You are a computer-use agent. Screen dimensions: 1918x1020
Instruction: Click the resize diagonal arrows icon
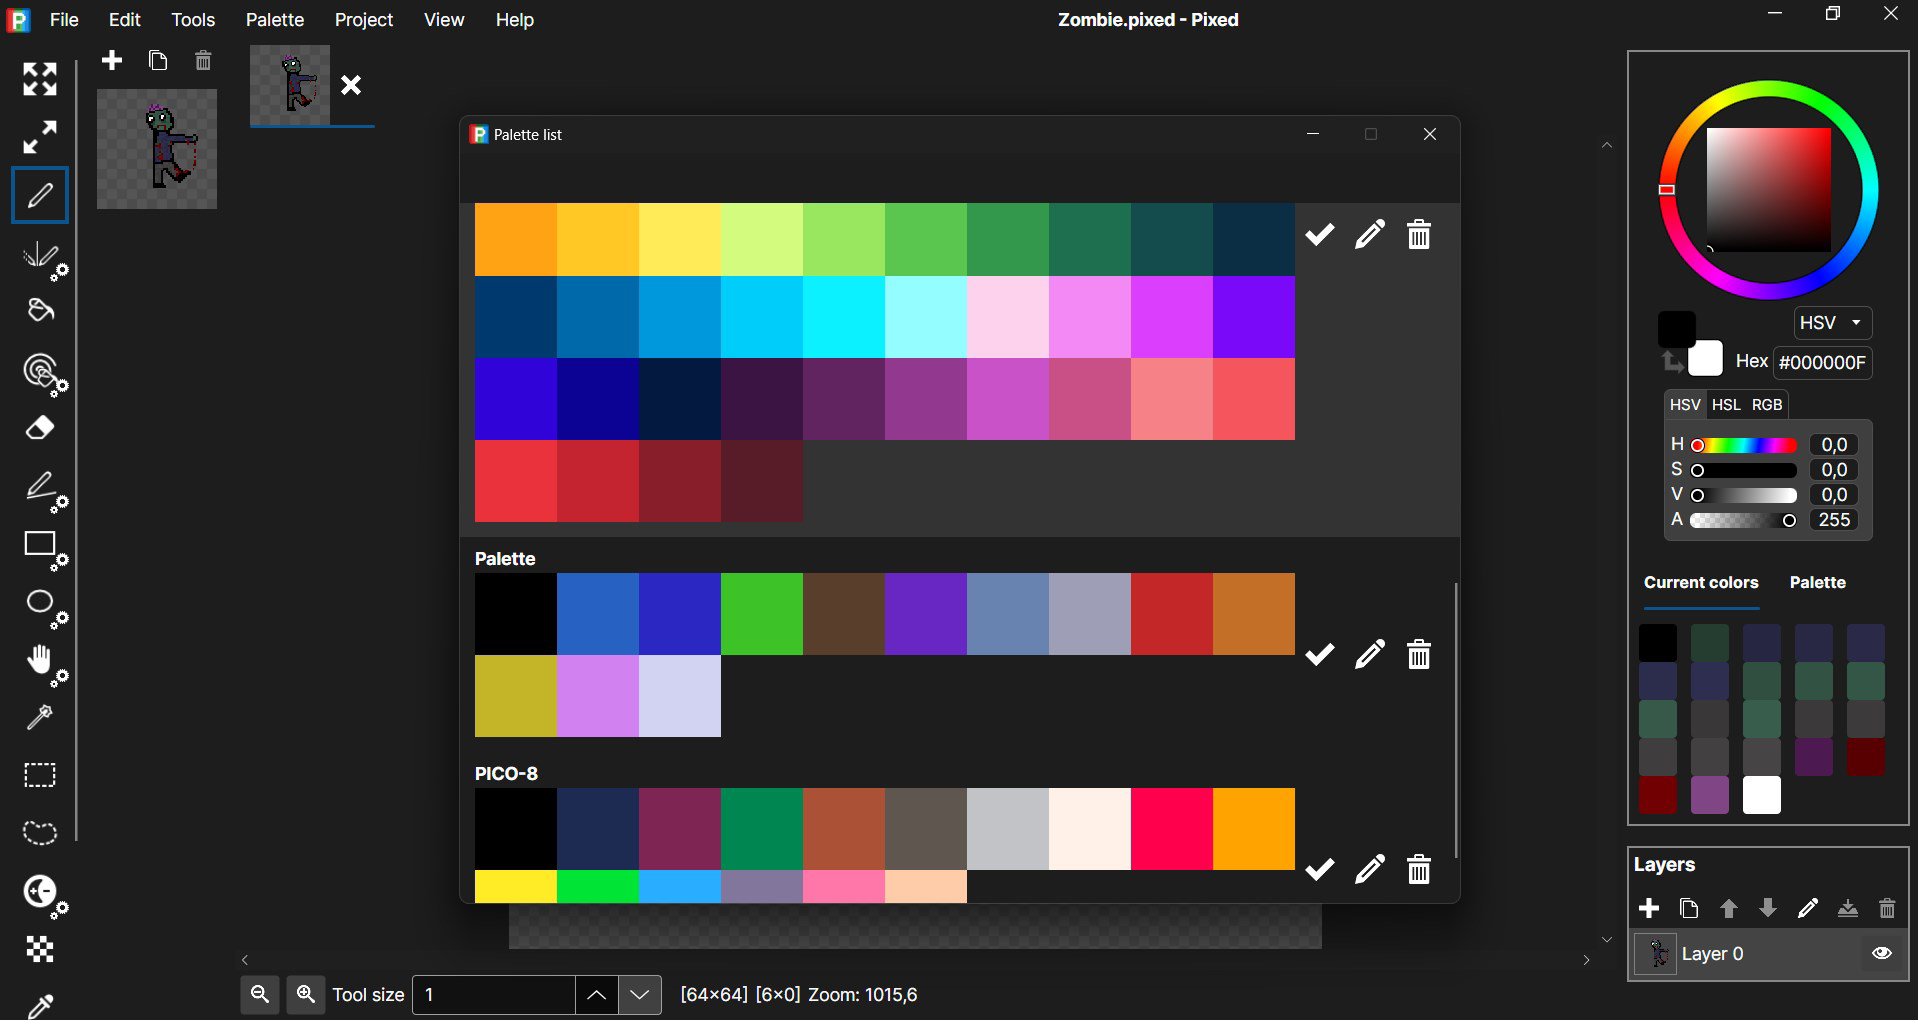click(40, 137)
